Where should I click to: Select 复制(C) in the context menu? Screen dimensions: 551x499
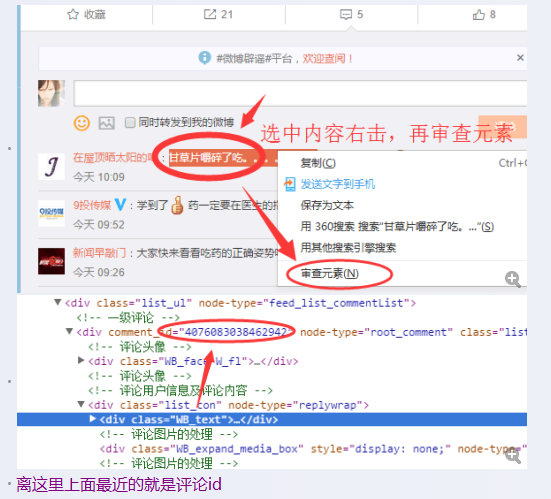(318, 163)
